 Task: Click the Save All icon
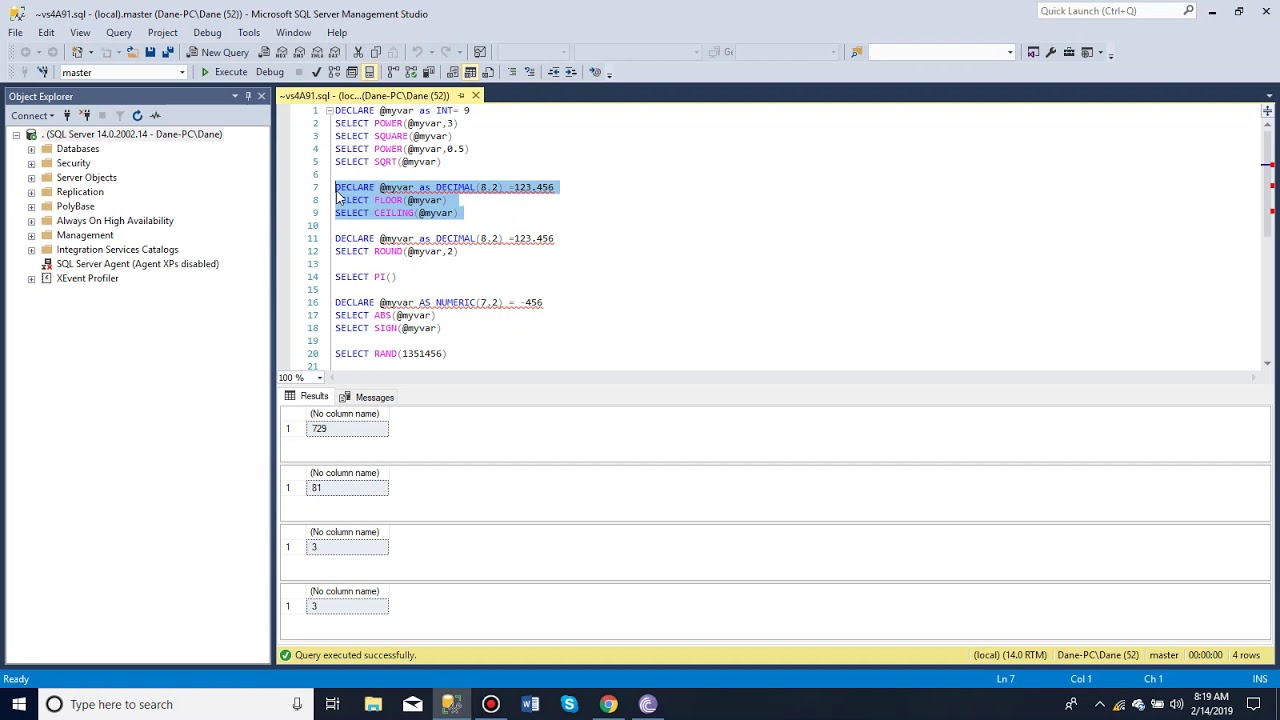coord(168,52)
